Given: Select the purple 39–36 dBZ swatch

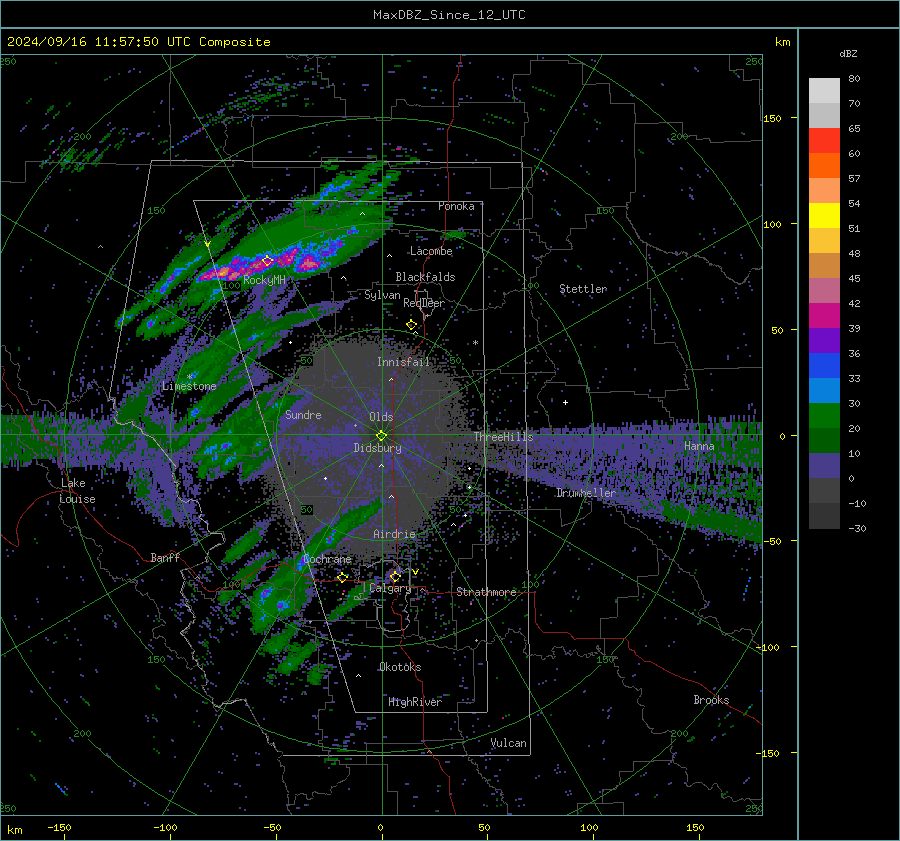Looking at the screenshot, I should (x=824, y=340).
